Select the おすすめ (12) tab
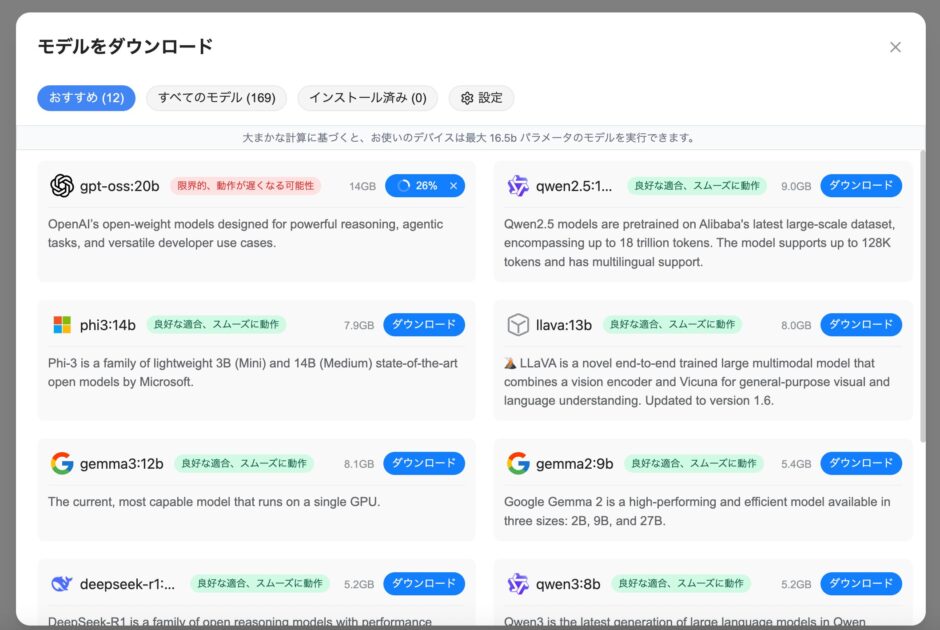The width and height of the screenshot is (940, 630). (x=86, y=98)
